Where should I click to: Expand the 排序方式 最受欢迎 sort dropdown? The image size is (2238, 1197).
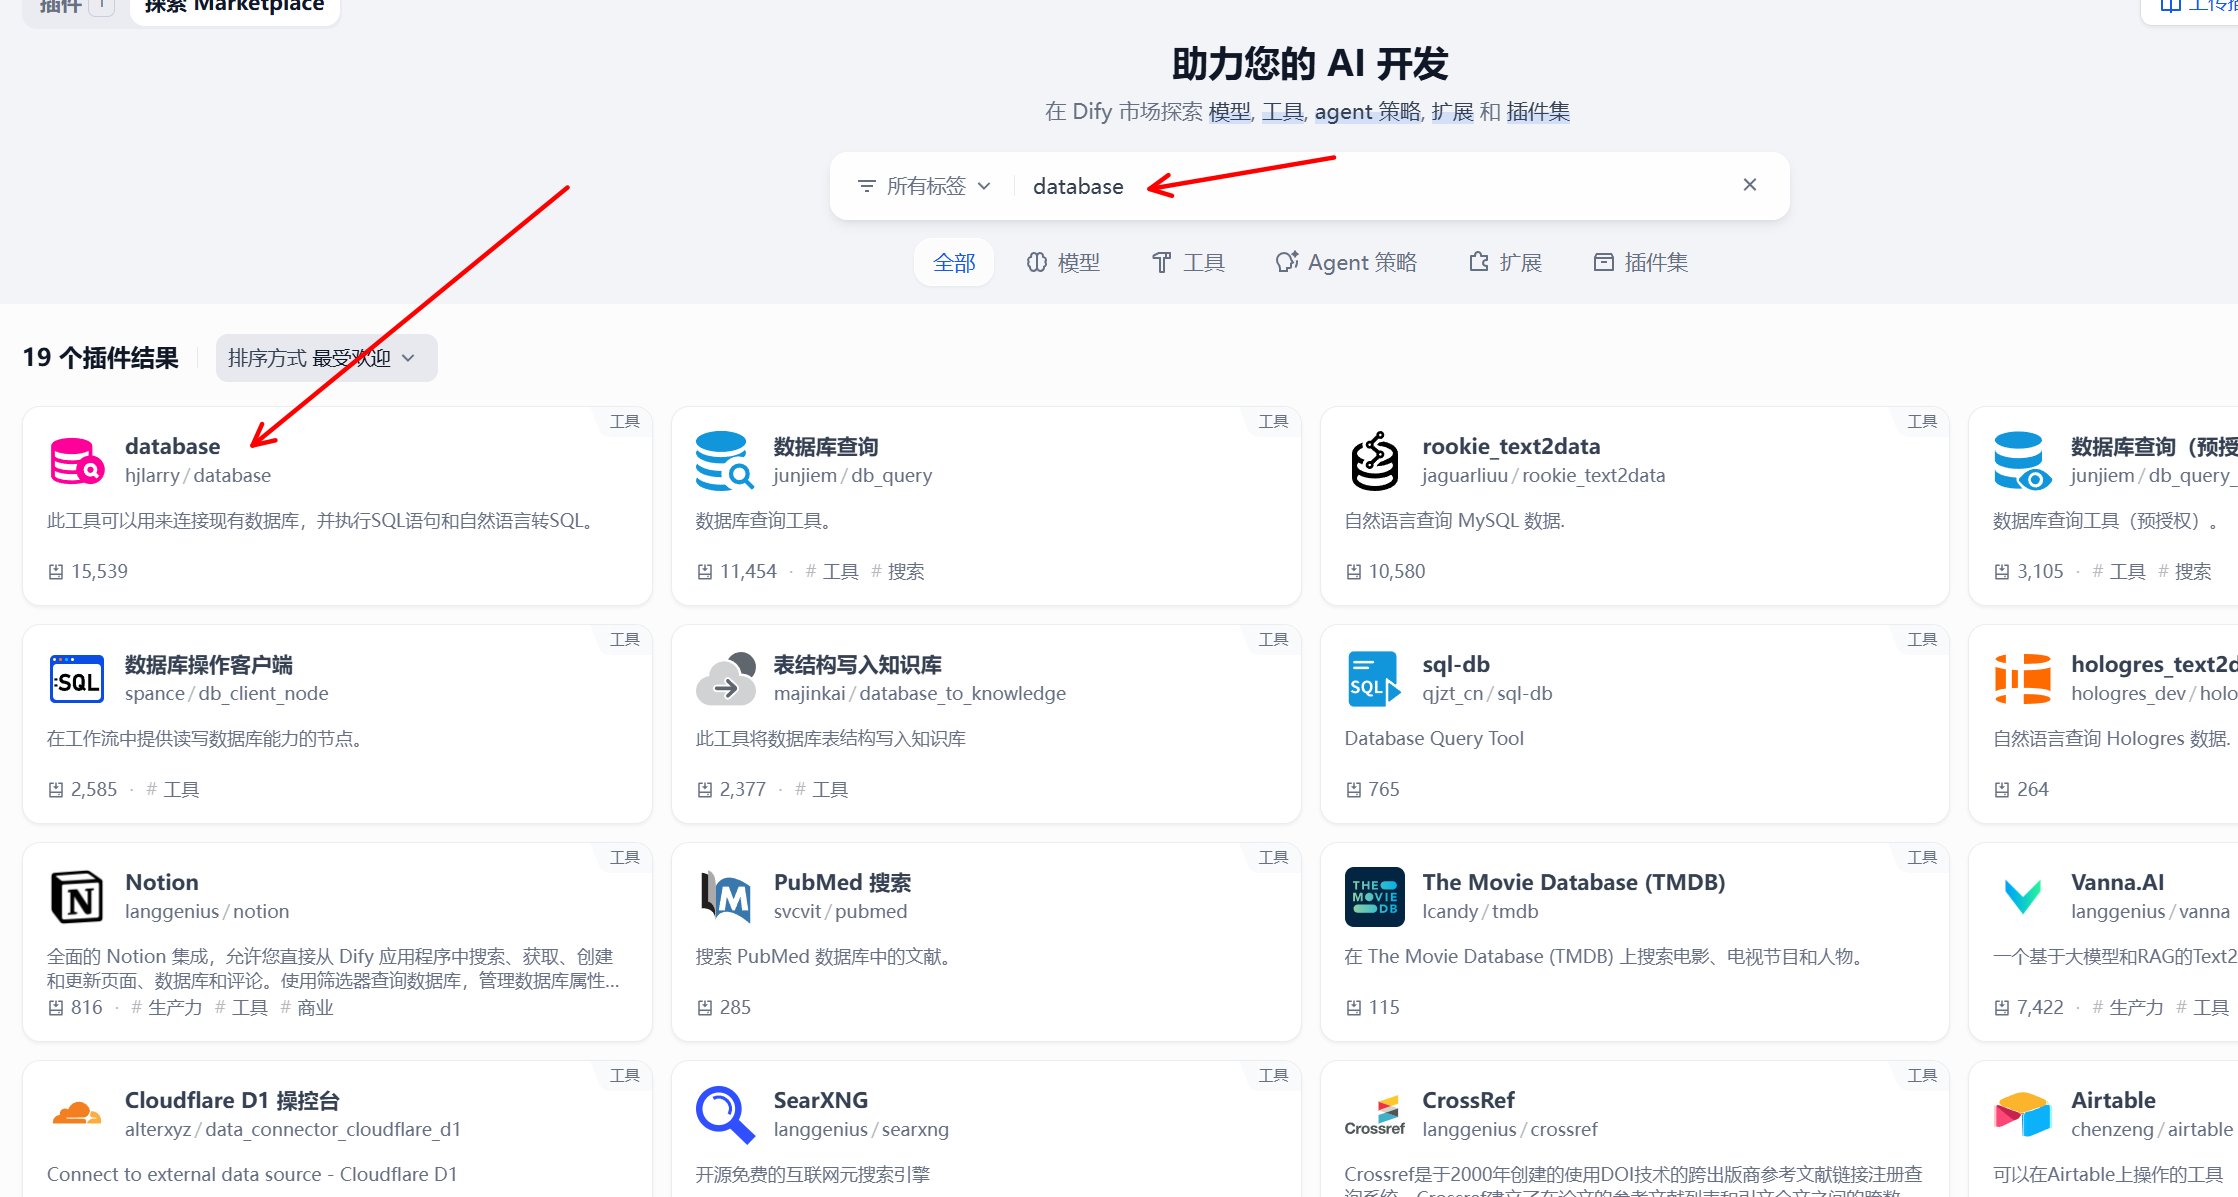point(326,358)
